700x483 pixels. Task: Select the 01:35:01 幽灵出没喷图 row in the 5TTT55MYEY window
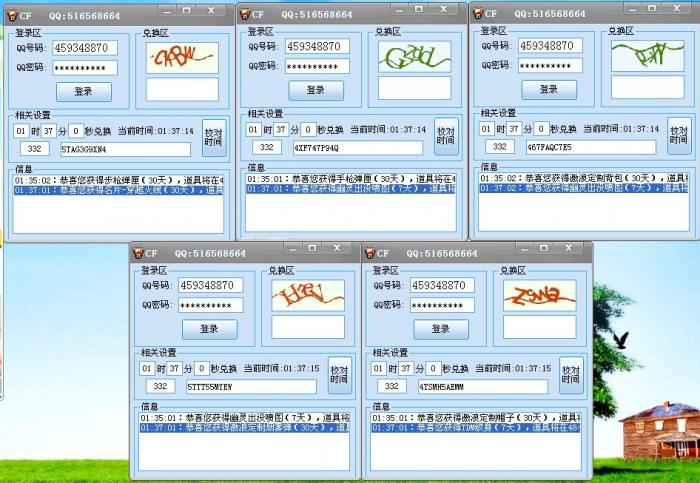coord(244,418)
